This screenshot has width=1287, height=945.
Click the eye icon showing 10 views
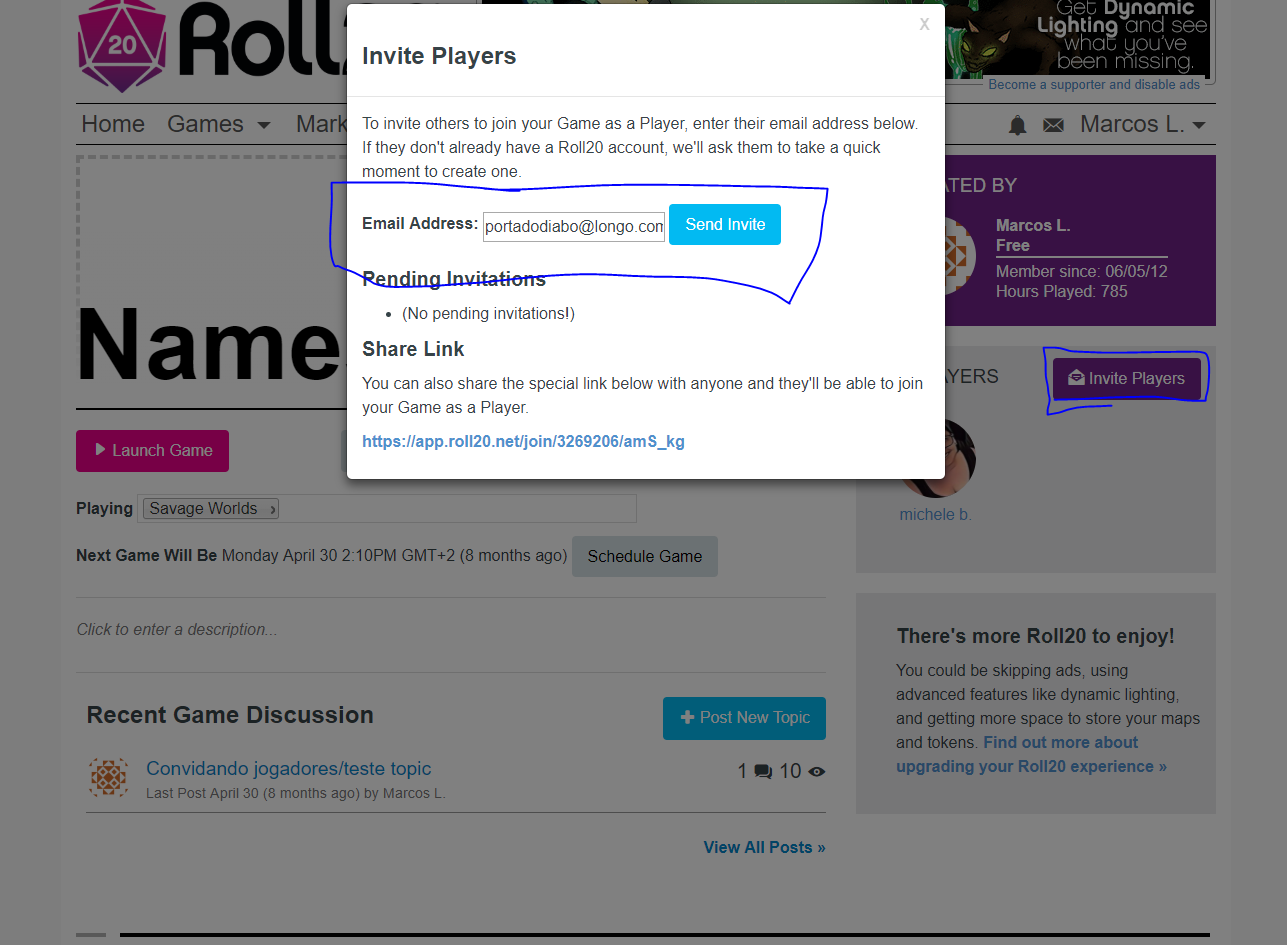pos(817,771)
